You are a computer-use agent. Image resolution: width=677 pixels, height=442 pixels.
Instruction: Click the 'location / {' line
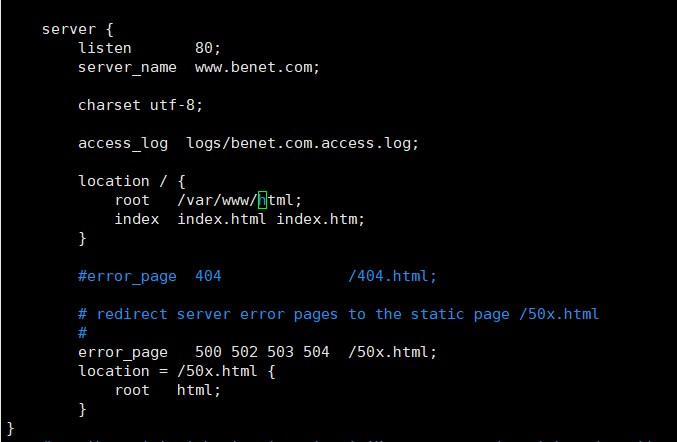pos(132,181)
